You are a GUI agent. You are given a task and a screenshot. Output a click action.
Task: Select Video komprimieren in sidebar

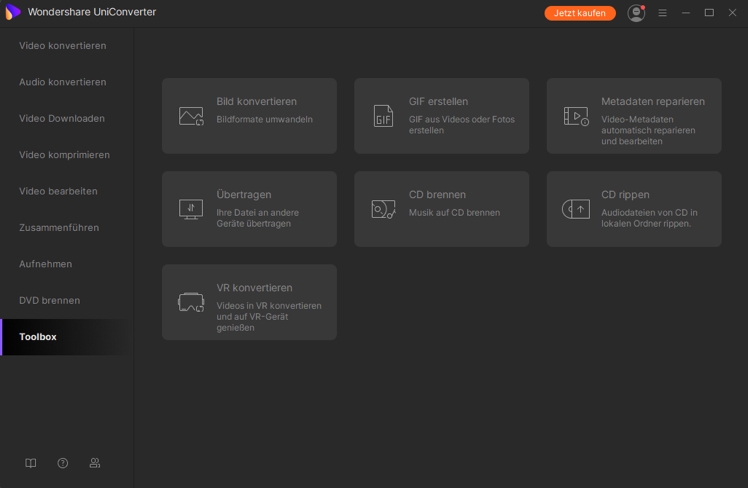click(64, 155)
